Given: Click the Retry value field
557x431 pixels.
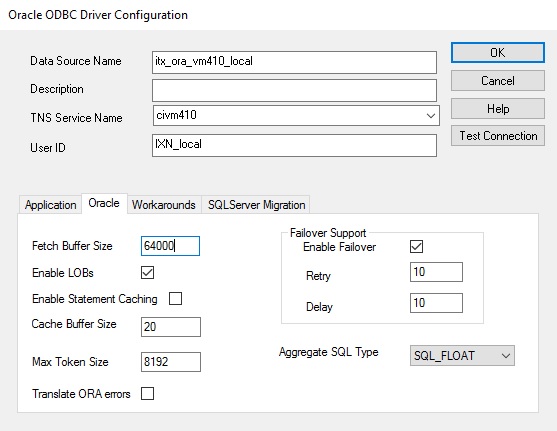Looking at the screenshot, I should 436,272.
